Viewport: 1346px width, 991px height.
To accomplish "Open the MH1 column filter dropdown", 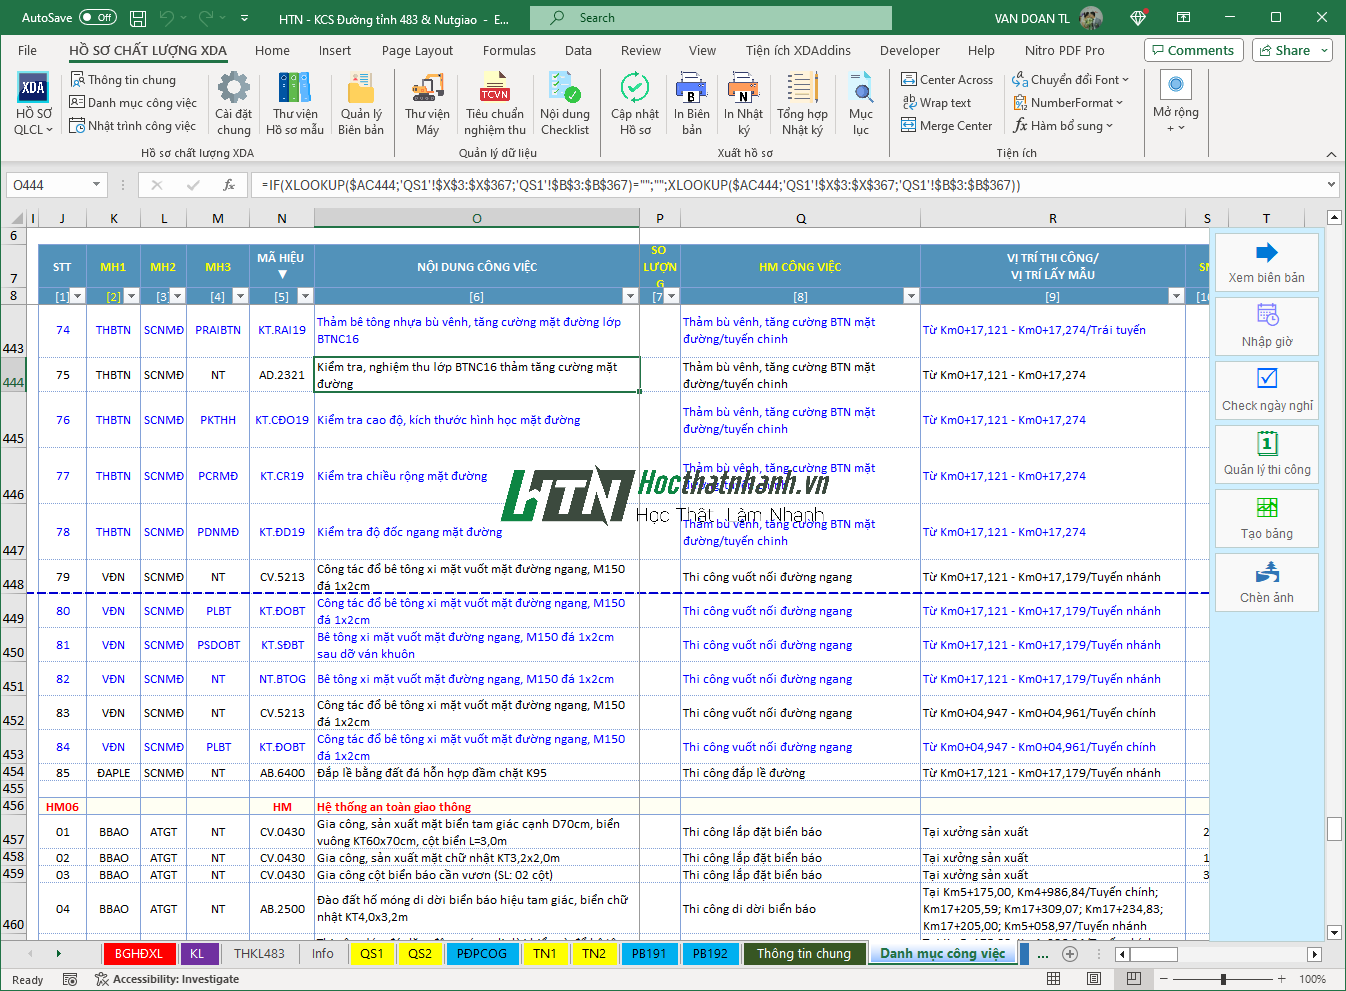I will 131,296.
